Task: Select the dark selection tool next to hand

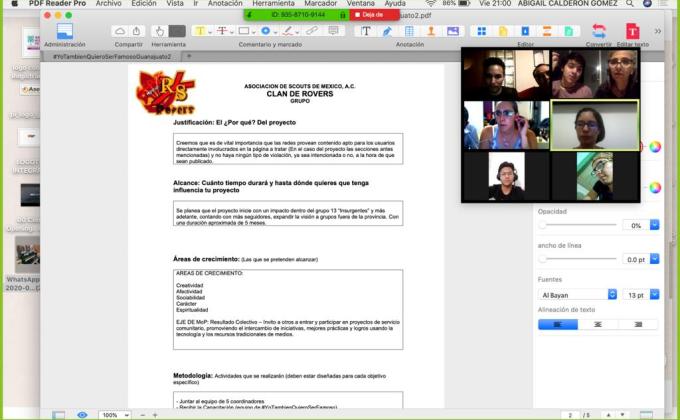Action: (x=177, y=31)
